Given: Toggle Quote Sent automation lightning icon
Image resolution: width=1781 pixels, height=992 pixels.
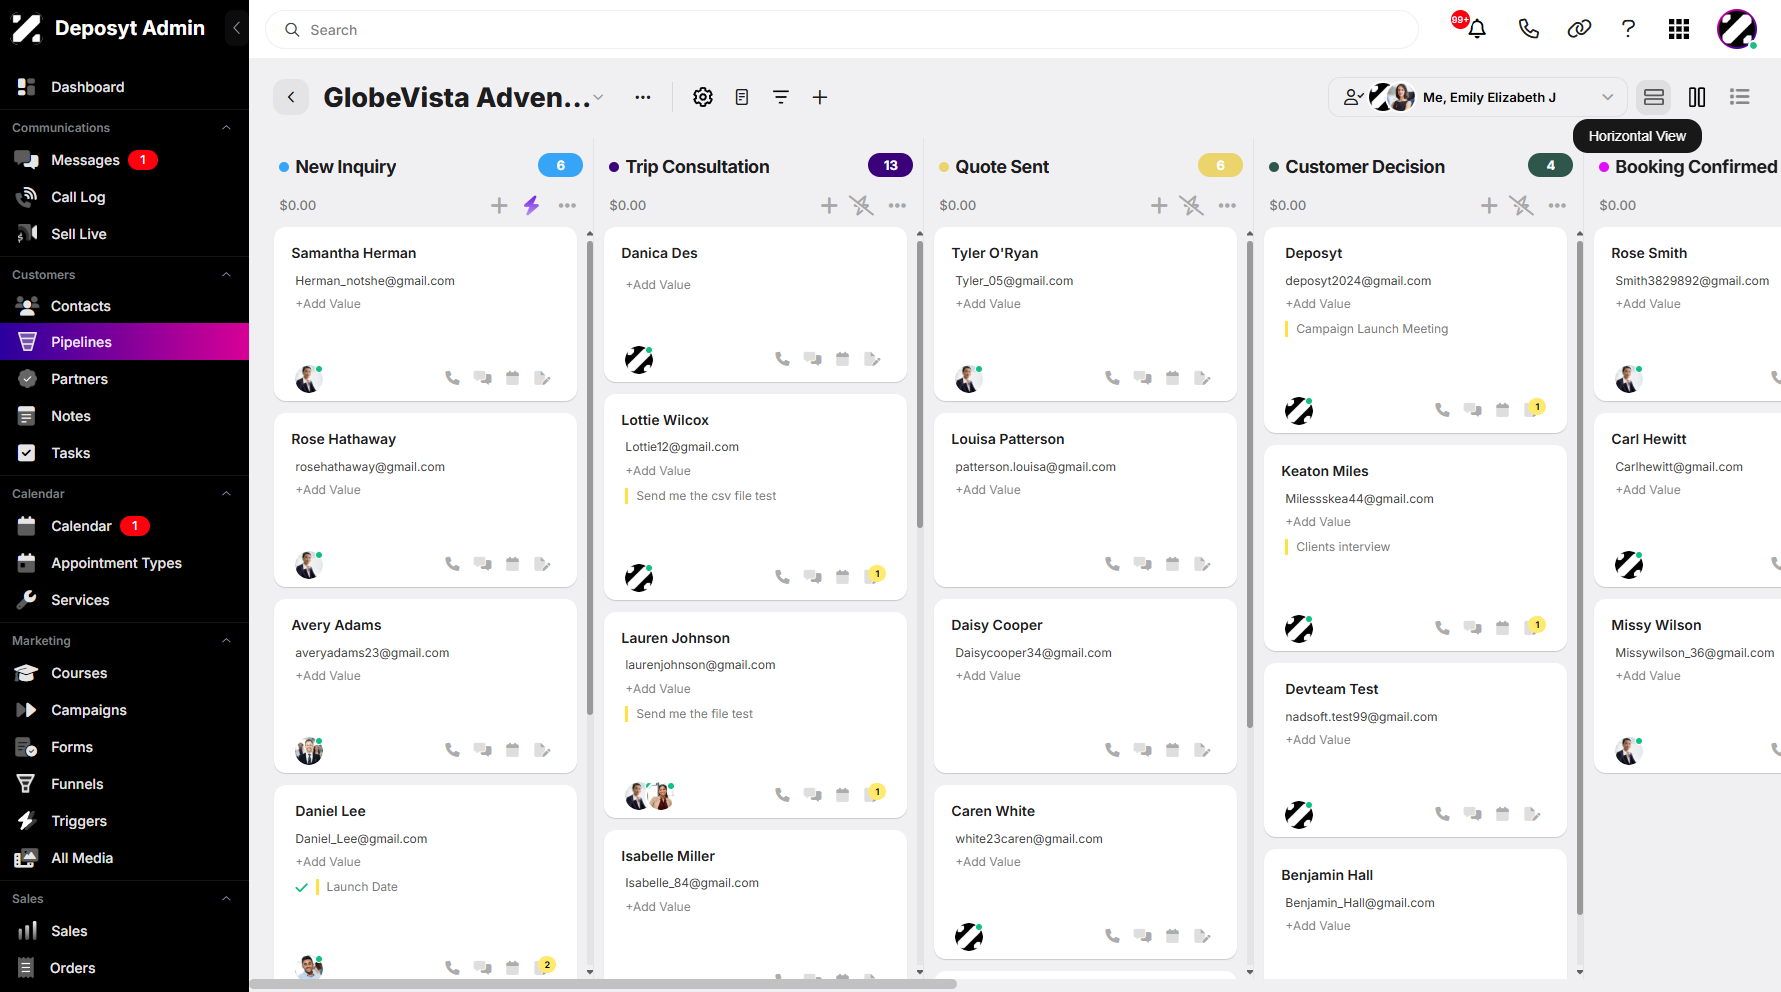Looking at the screenshot, I should pyautogui.click(x=1191, y=205).
